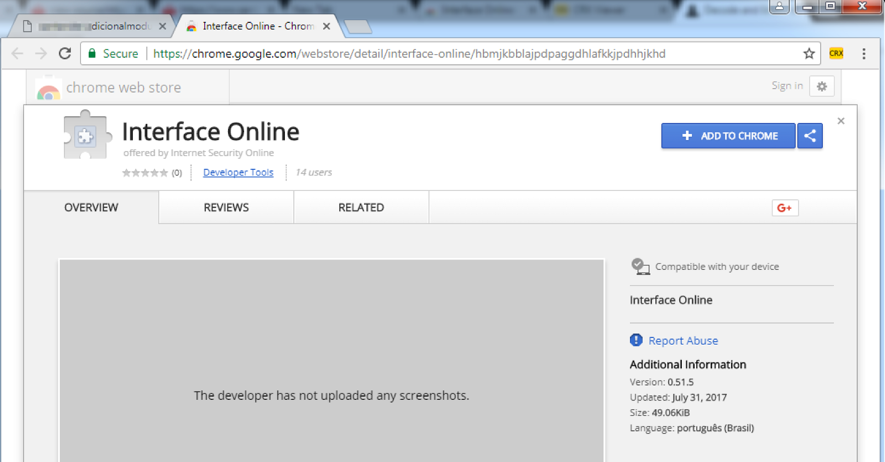Click the back navigation arrow

click(17, 54)
